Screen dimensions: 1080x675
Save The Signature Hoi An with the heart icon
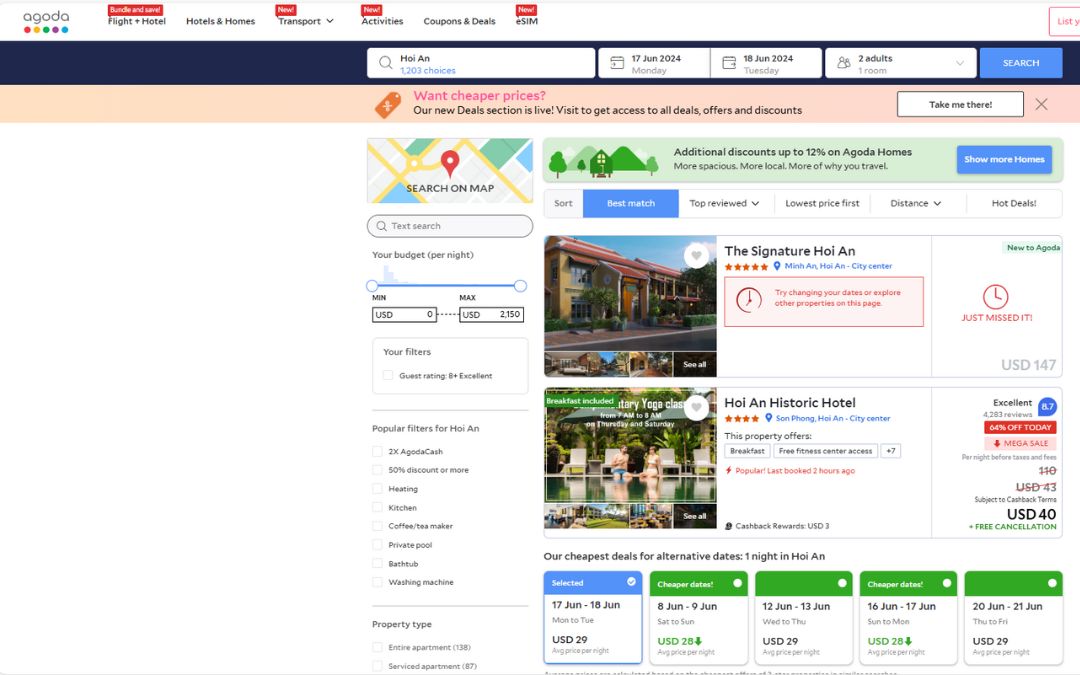[697, 255]
